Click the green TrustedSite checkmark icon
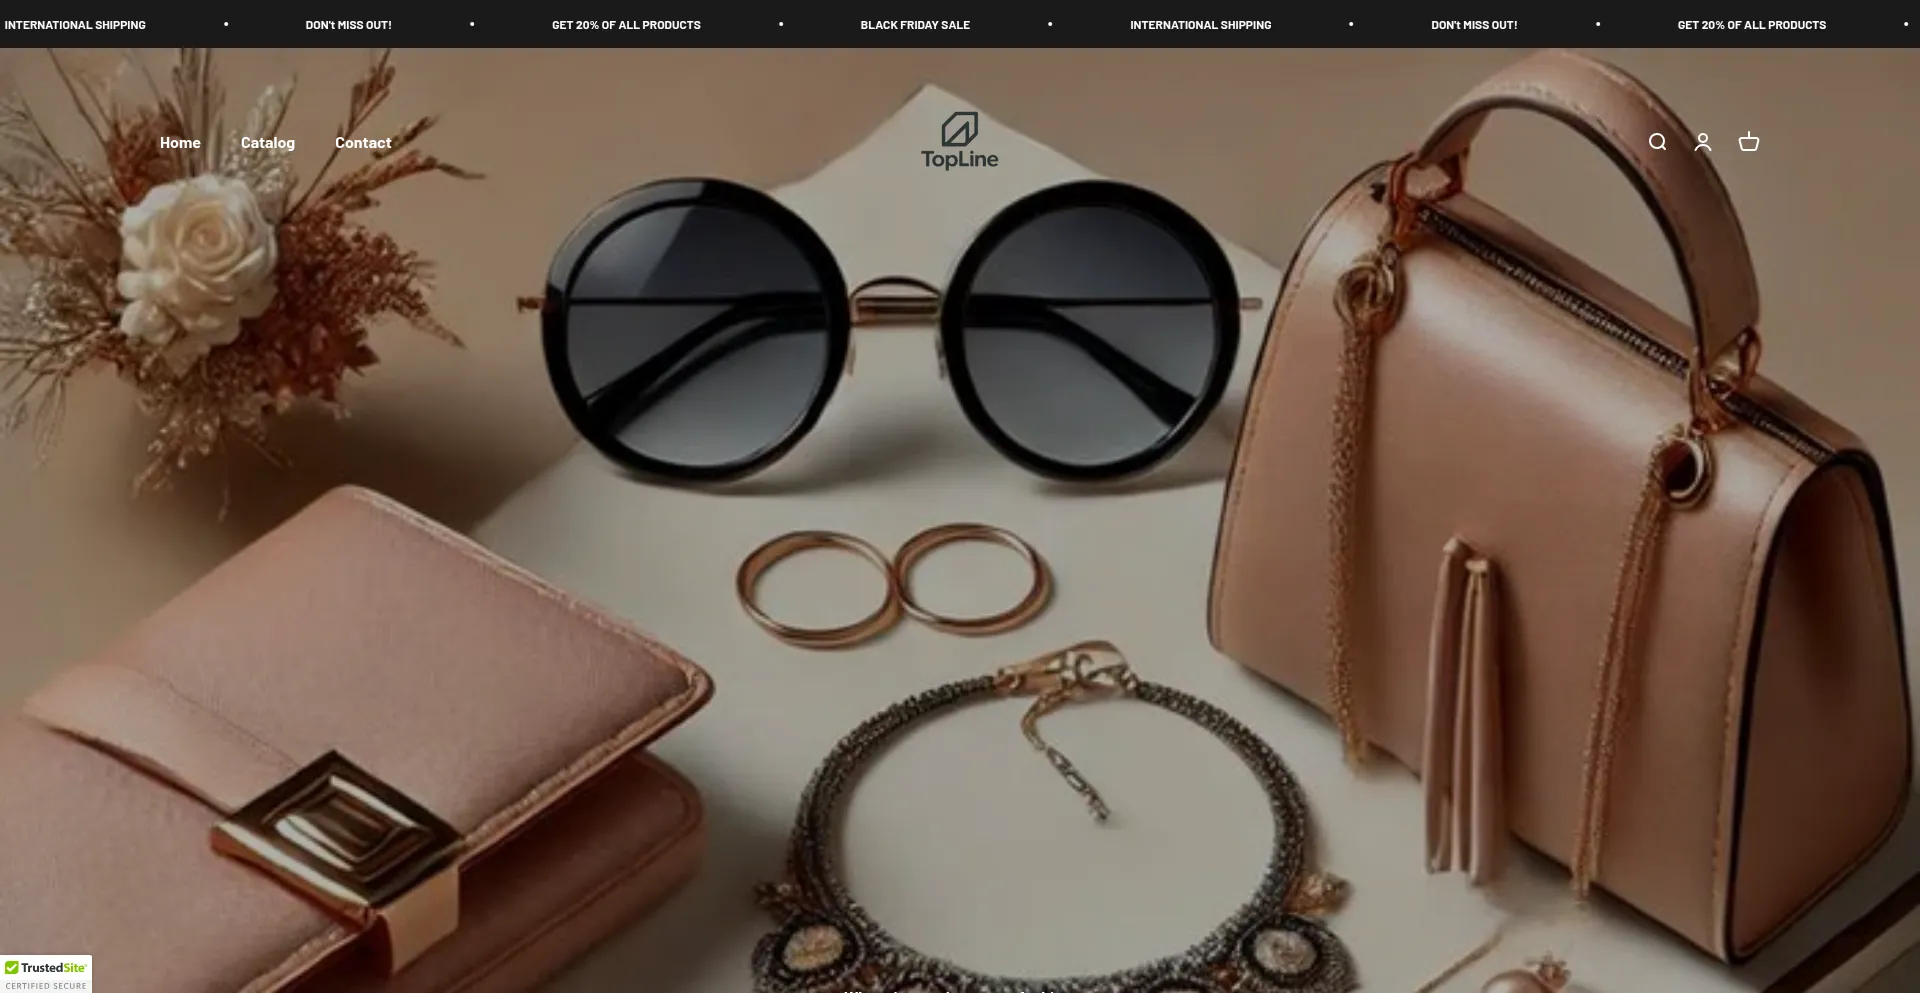 (x=12, y=968)
